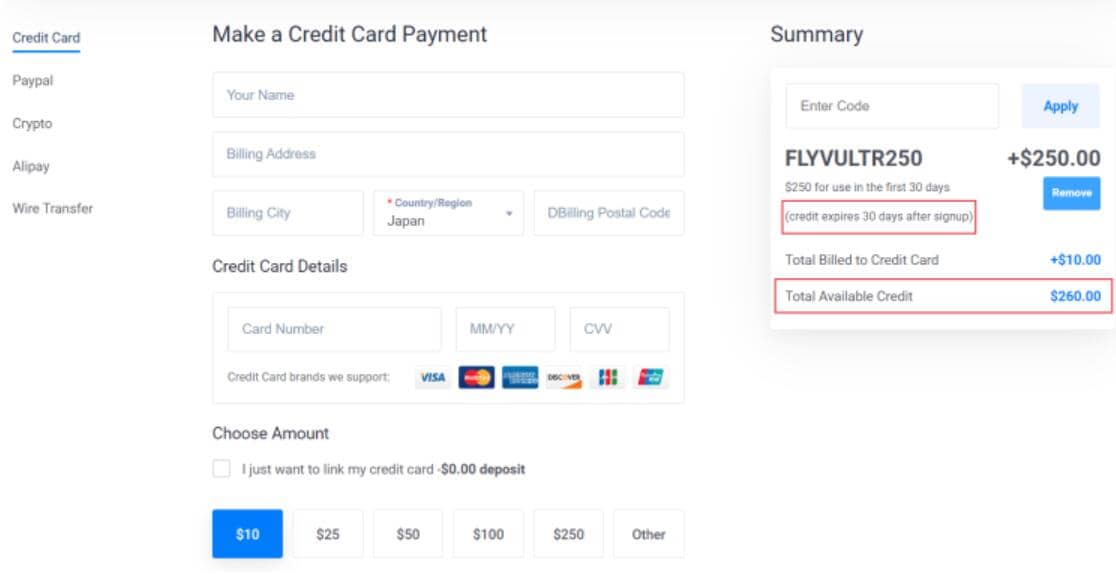Select the $25 deposit amount
The image size is (1116, 577).
pyautogui.click(x=328, y=534)
